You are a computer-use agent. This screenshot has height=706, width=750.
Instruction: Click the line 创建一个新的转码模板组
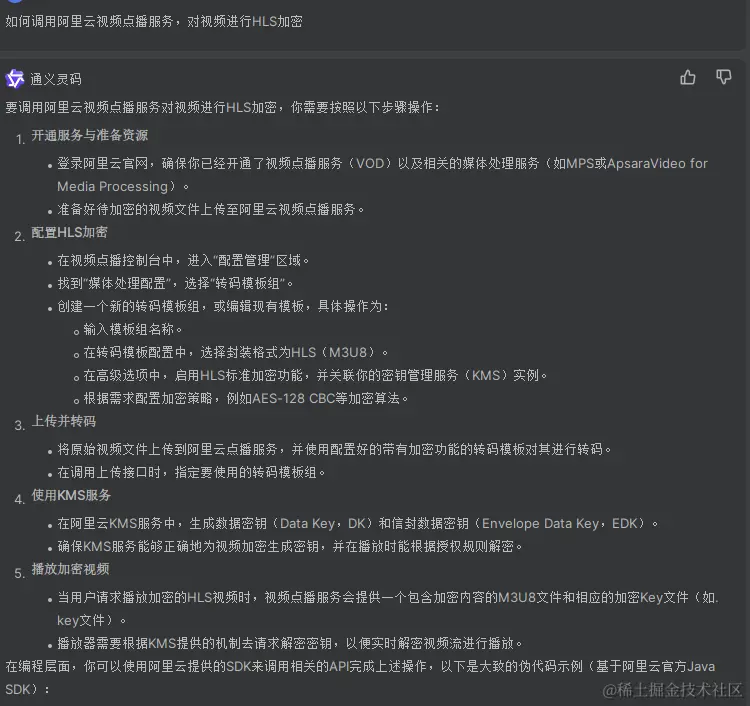(223, 307)
